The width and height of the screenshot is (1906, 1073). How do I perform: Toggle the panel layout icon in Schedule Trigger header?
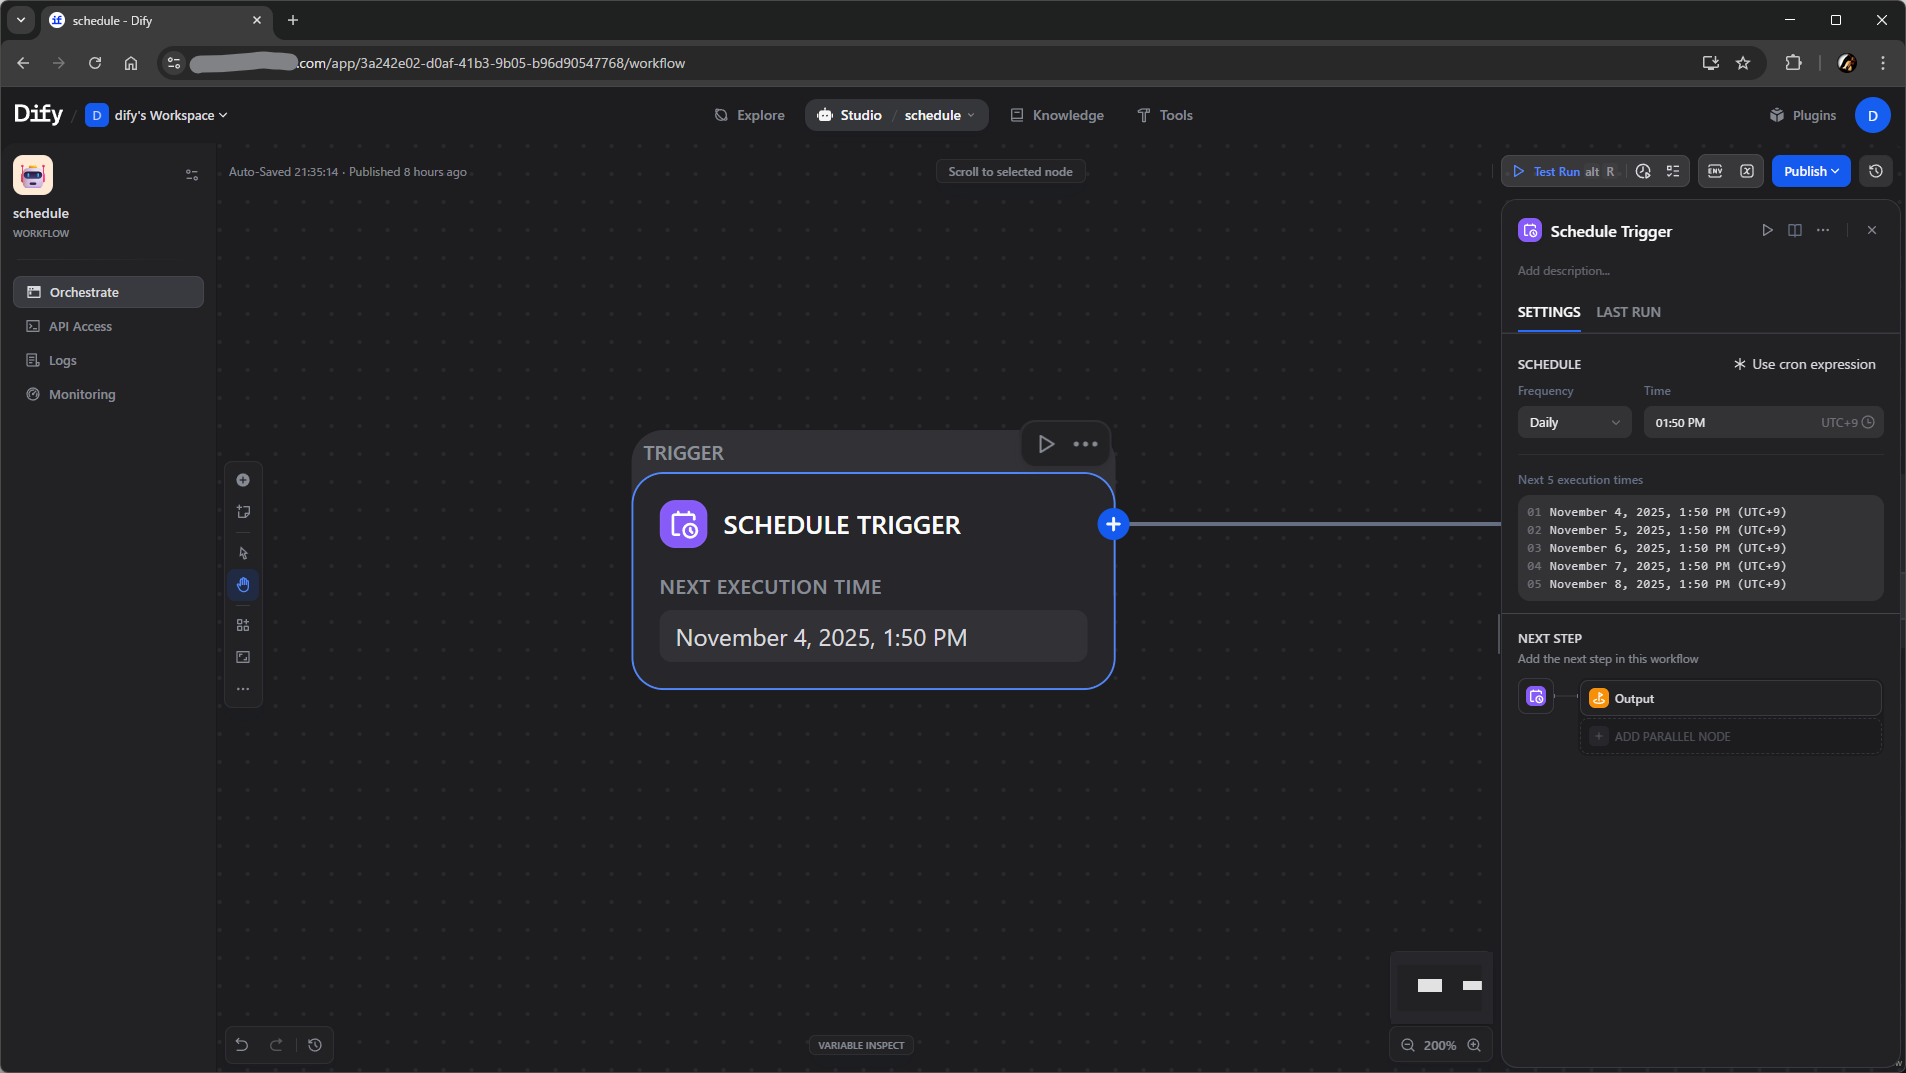(1795, 231)
